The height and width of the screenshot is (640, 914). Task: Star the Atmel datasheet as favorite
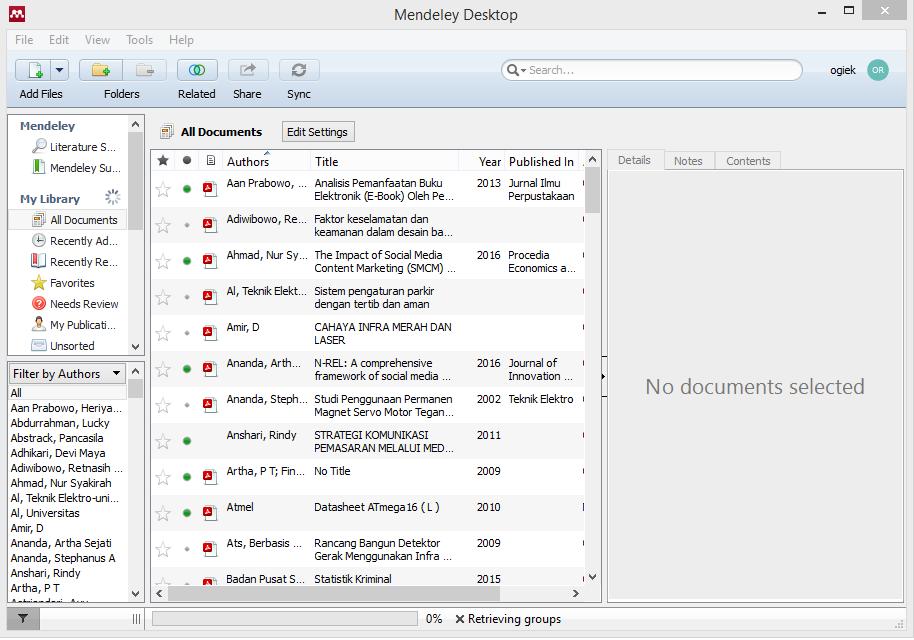coord(163,514)
